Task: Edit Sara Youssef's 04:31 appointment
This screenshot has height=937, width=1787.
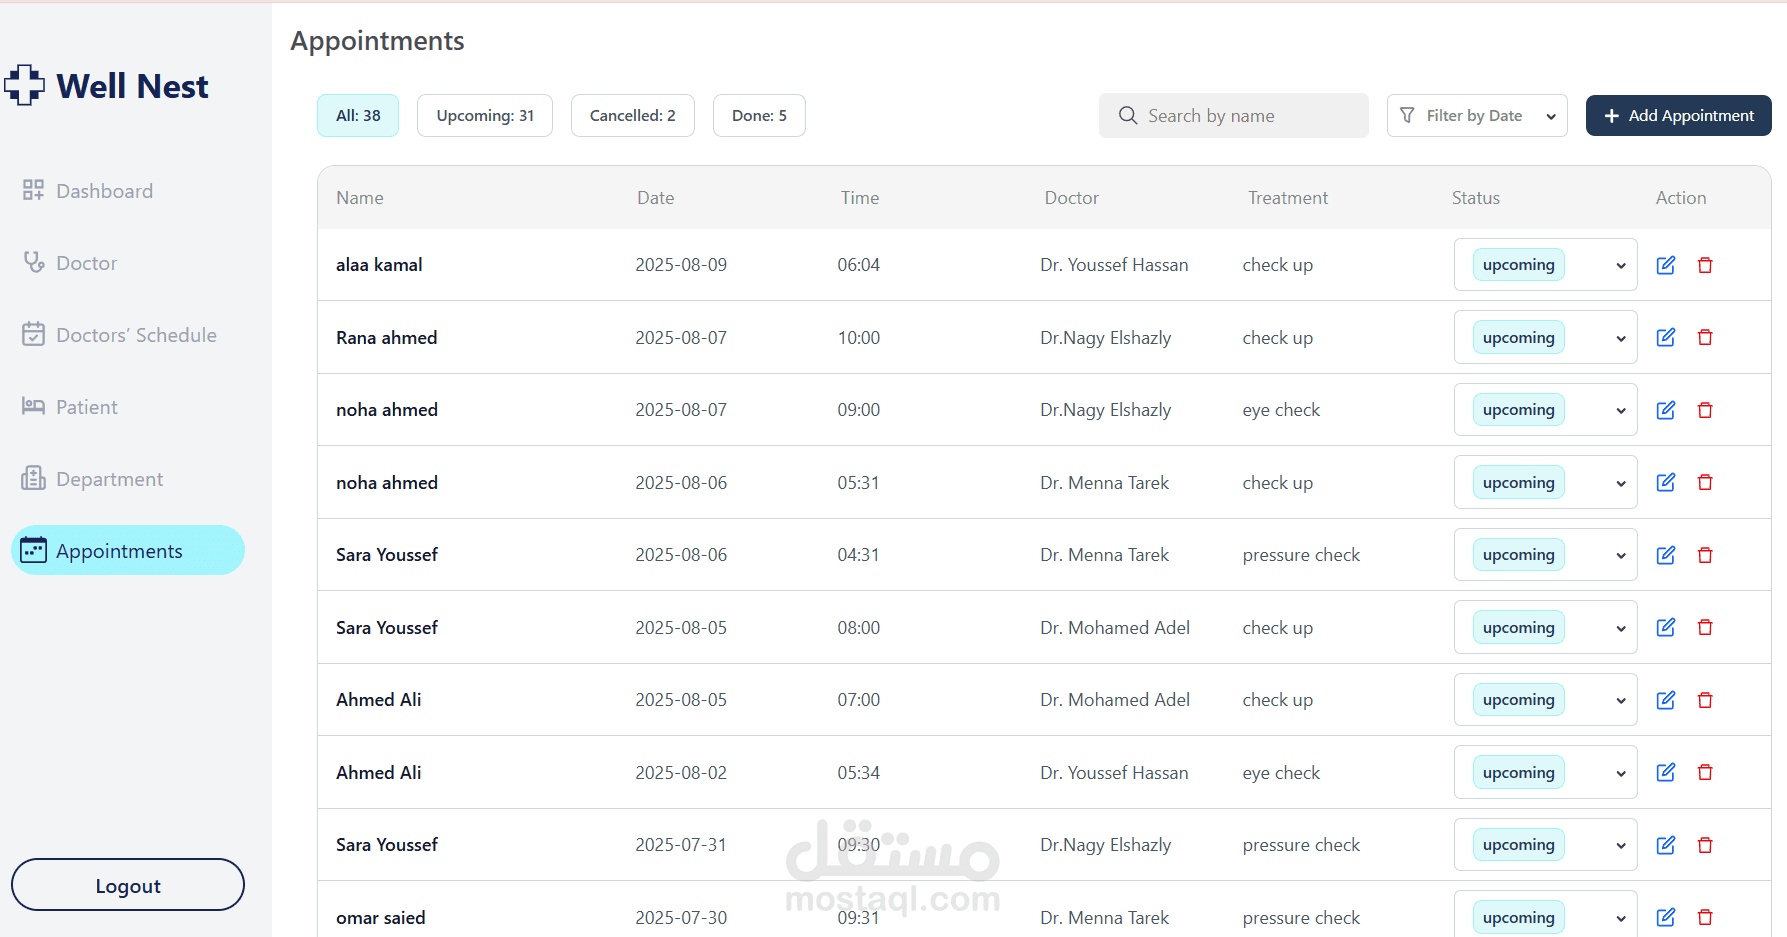Action: click(x=1666, y=555)
